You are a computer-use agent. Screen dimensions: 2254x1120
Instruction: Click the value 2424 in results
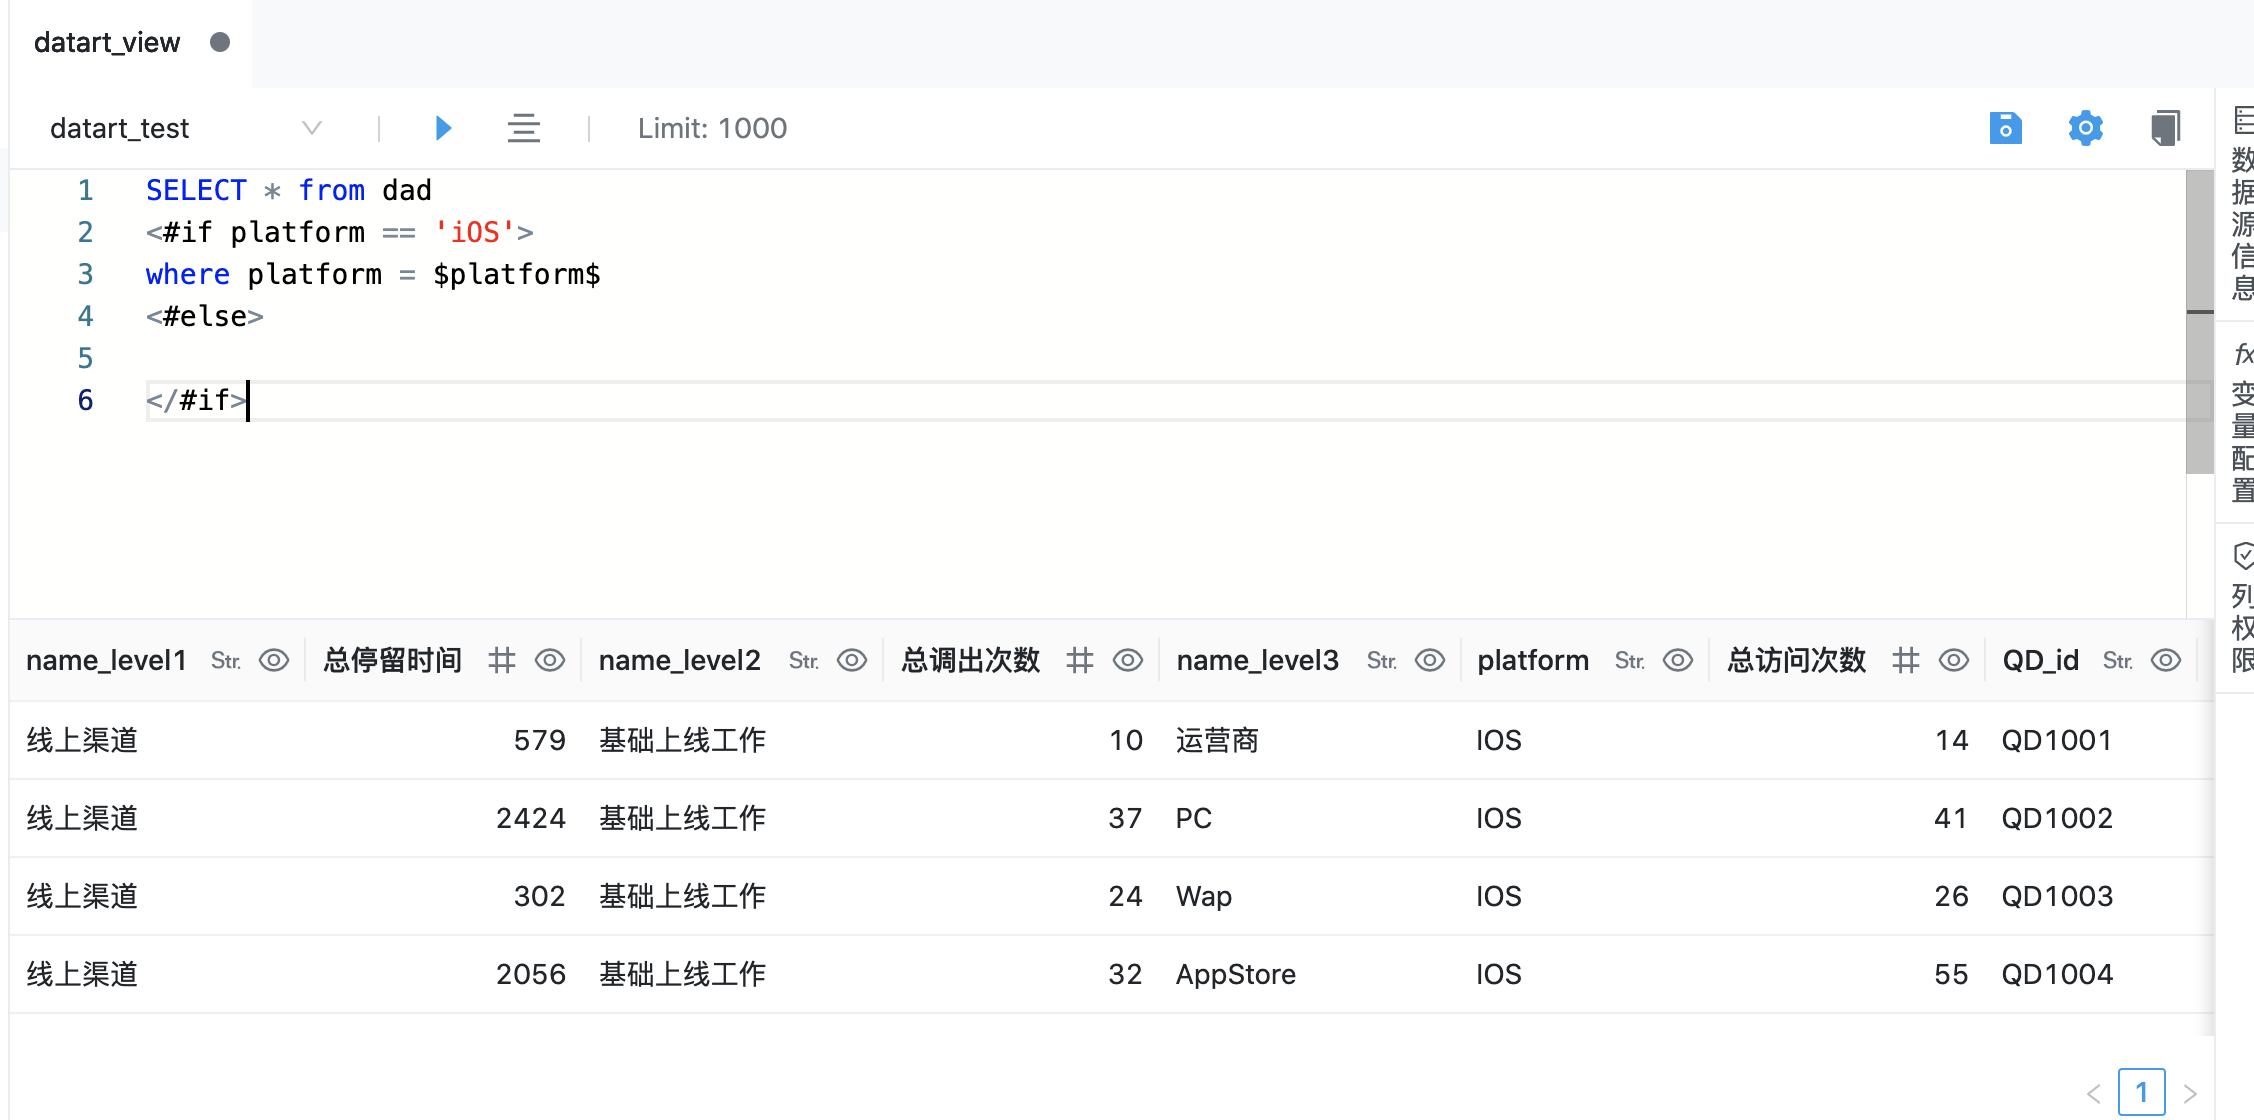(x=531, y=818)
